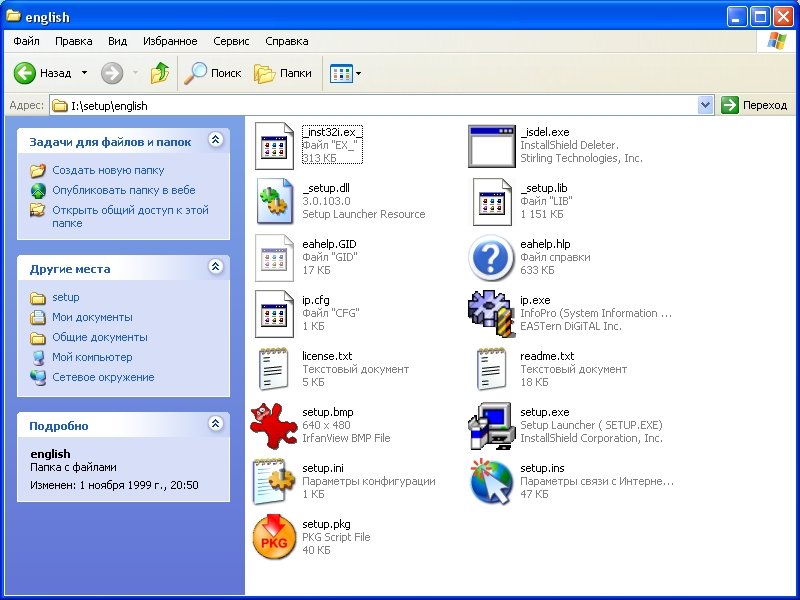Collapse the Подробно details panel
The image size is (800, 600).
coord(215,424)
